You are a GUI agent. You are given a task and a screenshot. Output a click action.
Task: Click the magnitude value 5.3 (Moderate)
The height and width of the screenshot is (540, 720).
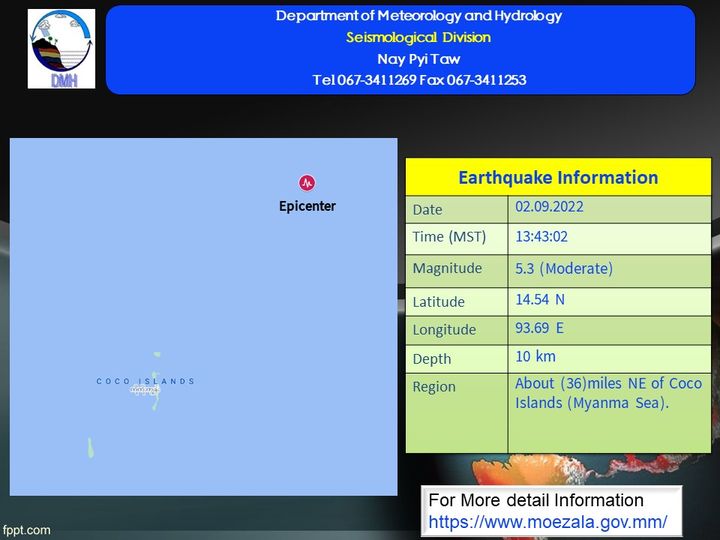click(564, 268)
